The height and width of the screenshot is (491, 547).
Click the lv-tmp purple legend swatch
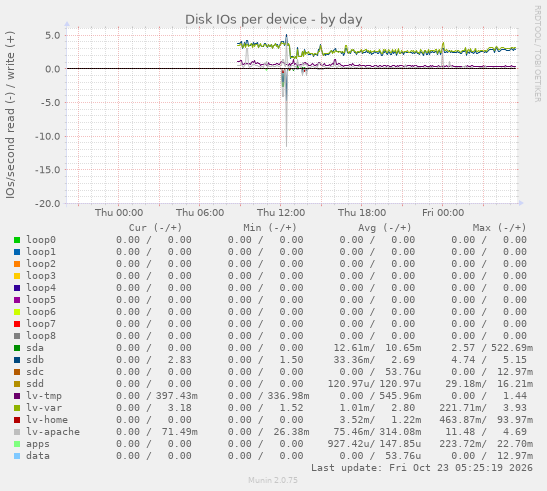17,396
